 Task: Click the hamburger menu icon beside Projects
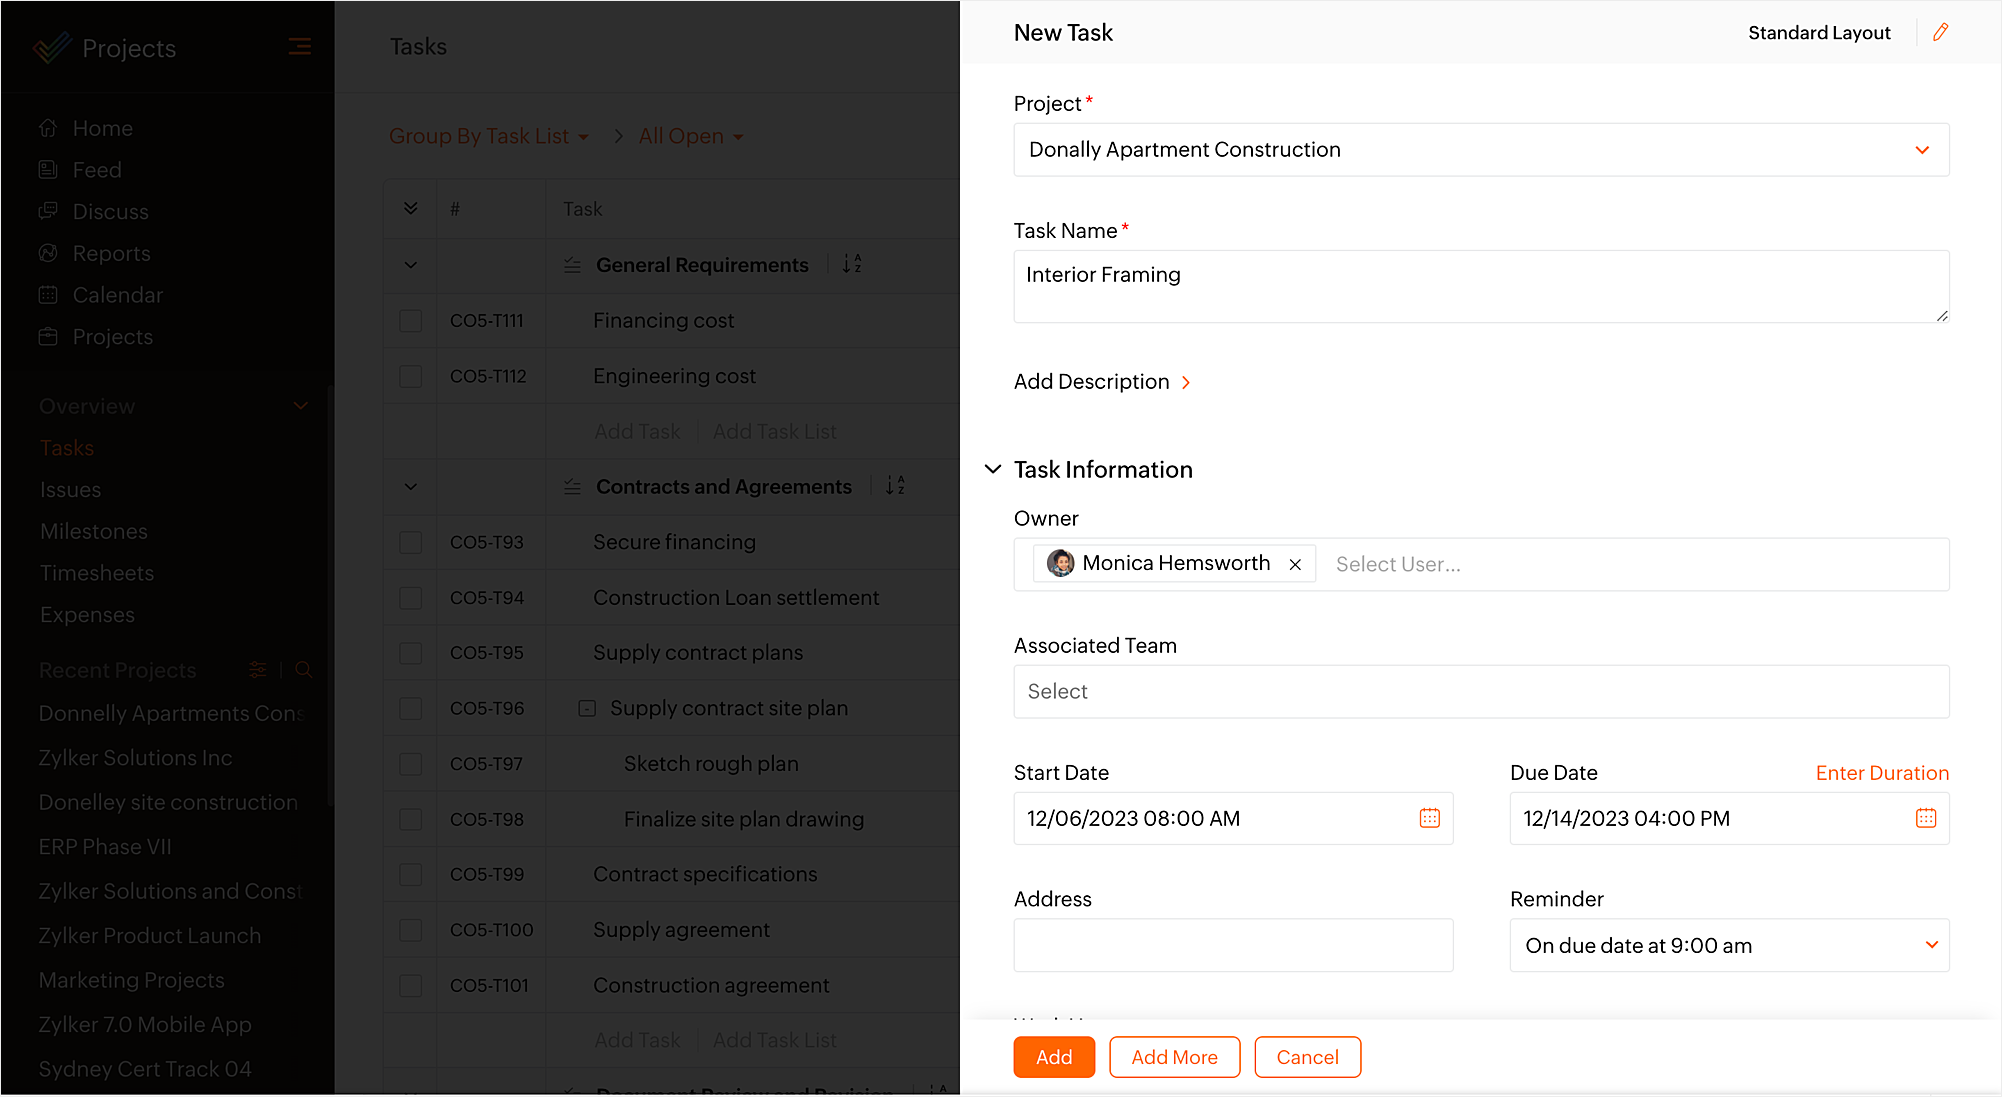[299, 47]
